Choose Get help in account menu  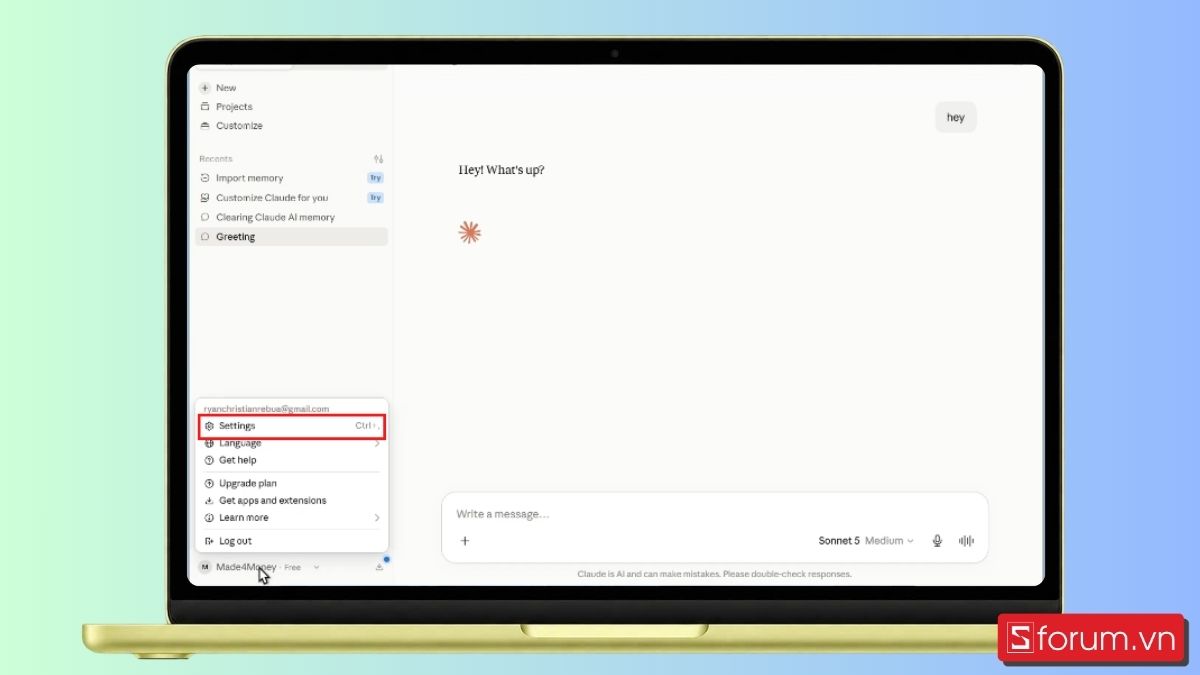[x=291, y=460]
